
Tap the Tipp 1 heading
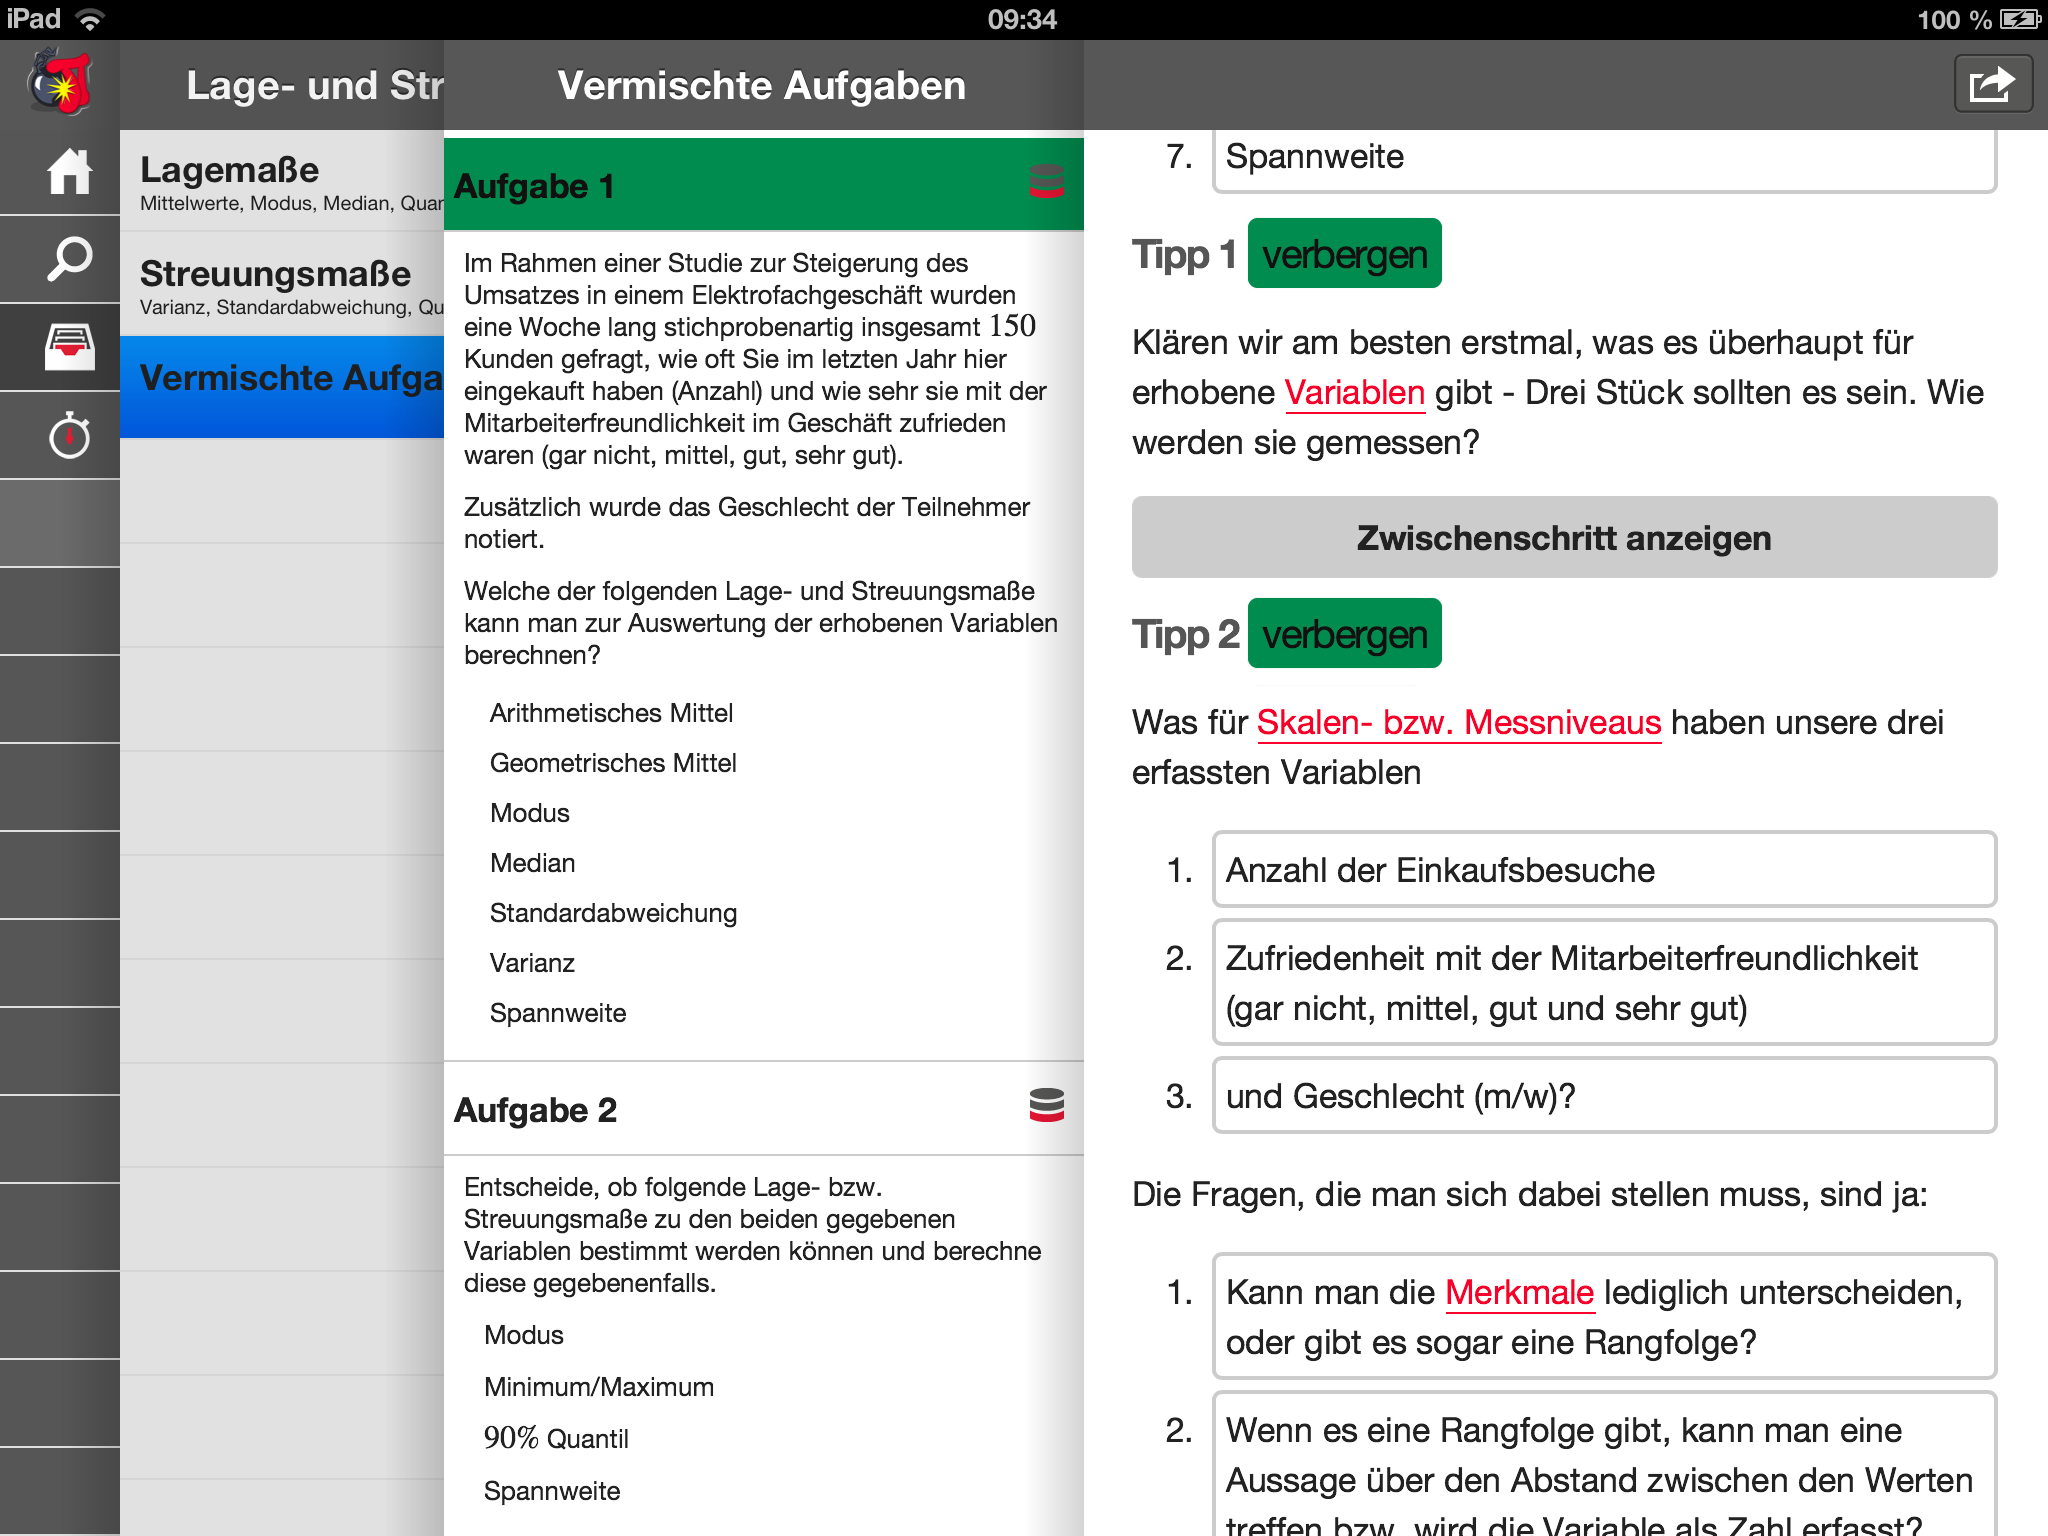[1184, 254]
